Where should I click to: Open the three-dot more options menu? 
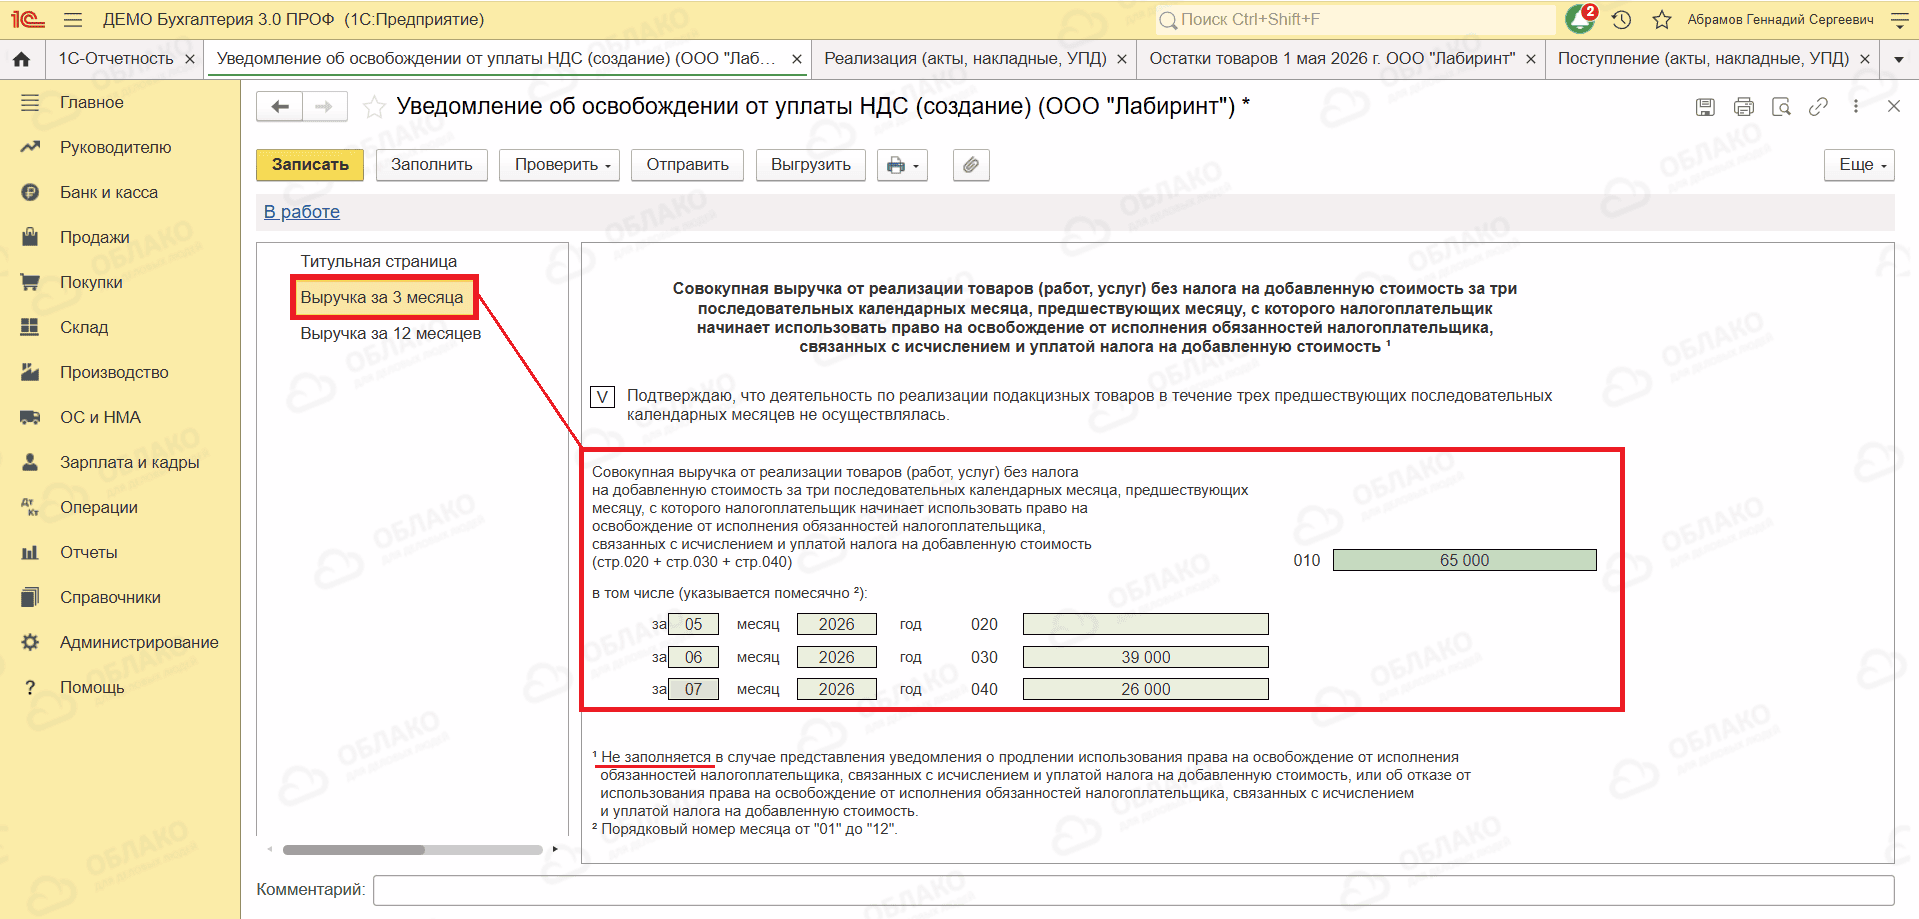(1856, 106)
